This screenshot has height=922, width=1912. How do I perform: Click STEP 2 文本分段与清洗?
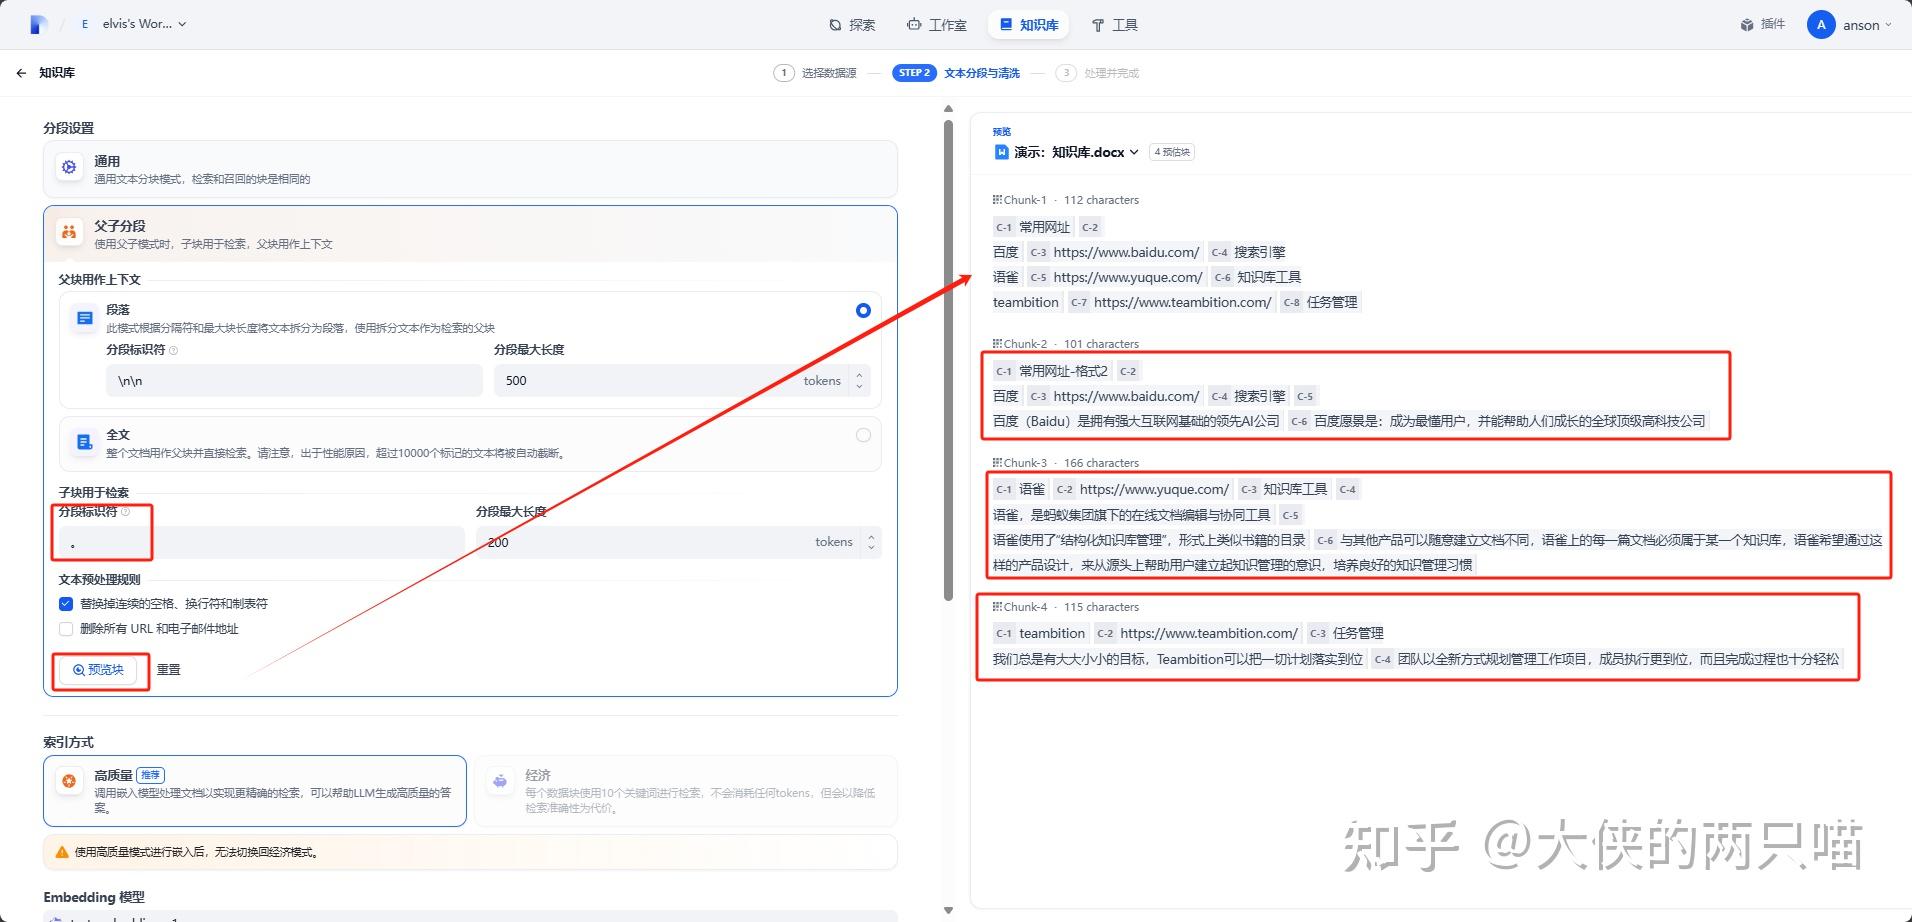pyautogui.click(x=956, y=73)
